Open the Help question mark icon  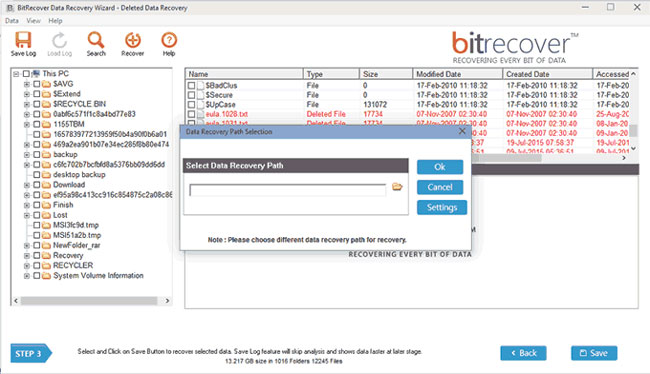coord(169,40)
